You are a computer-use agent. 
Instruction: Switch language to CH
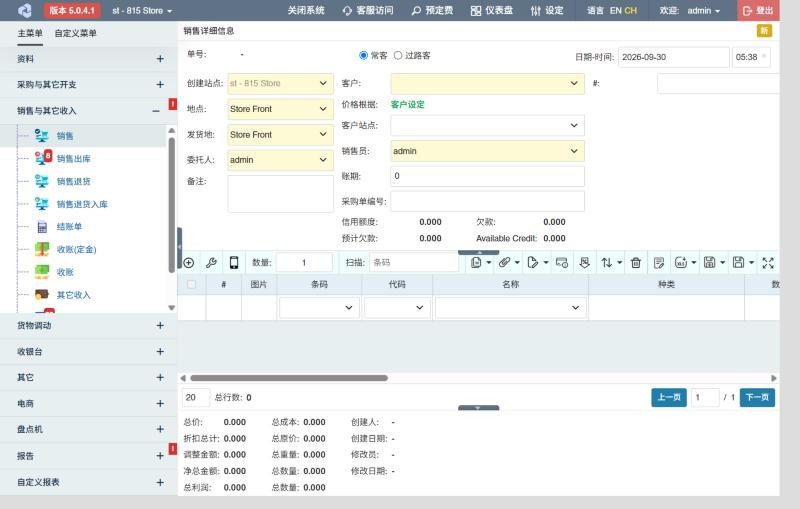(x=631, y=10)
